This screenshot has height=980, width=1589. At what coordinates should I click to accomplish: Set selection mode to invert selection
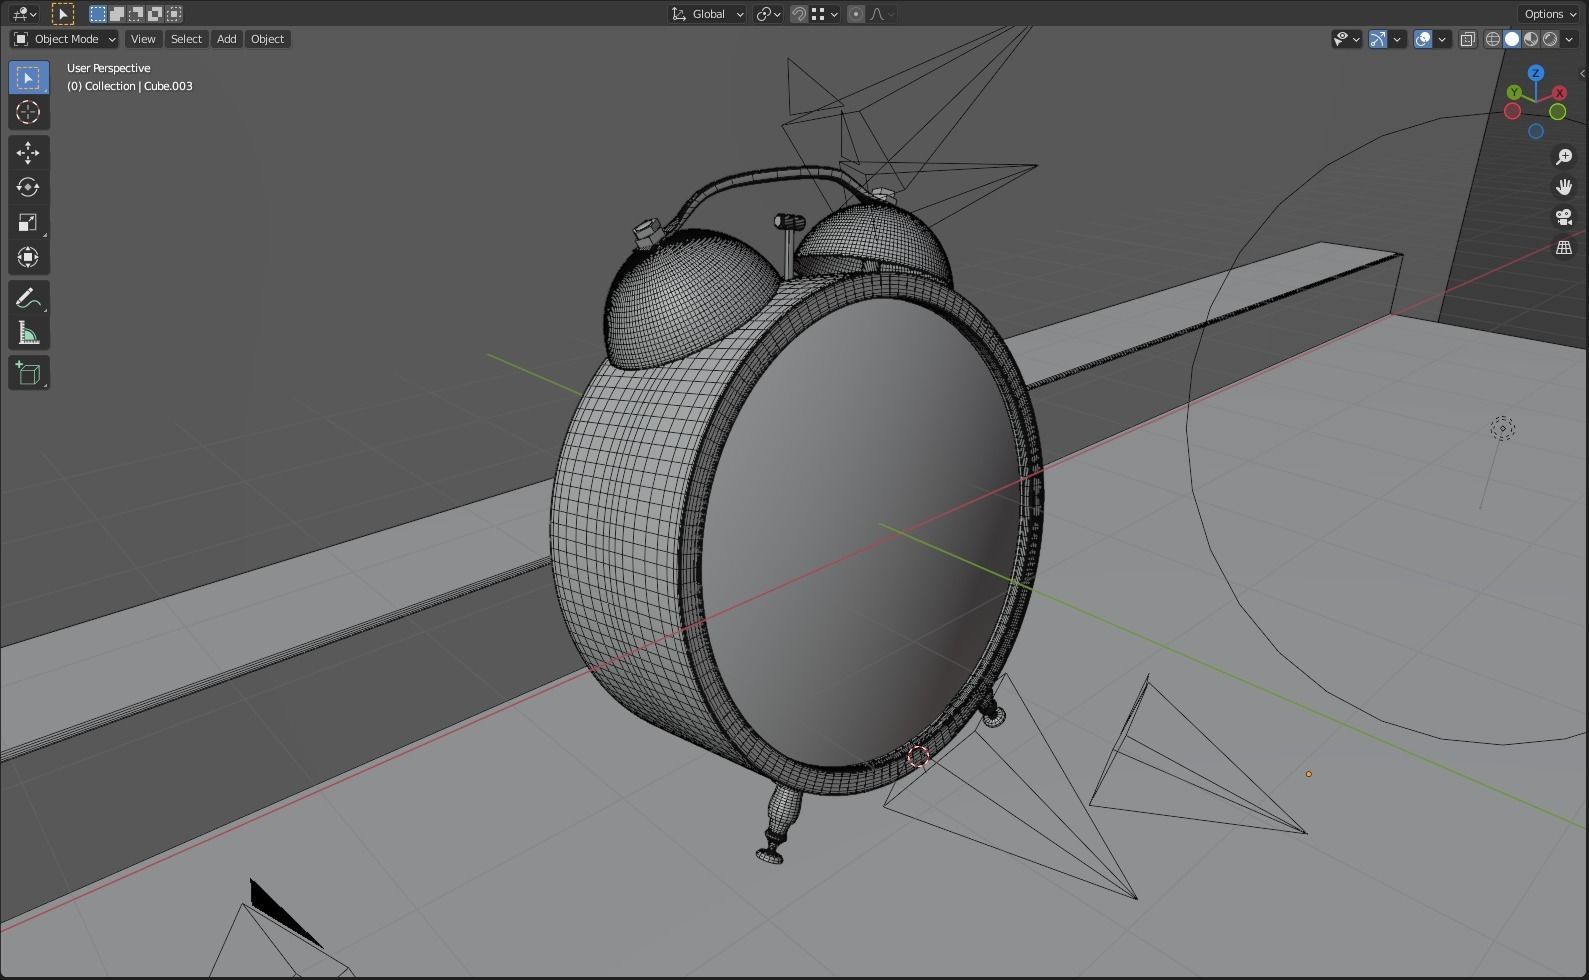tap(154, 14)
